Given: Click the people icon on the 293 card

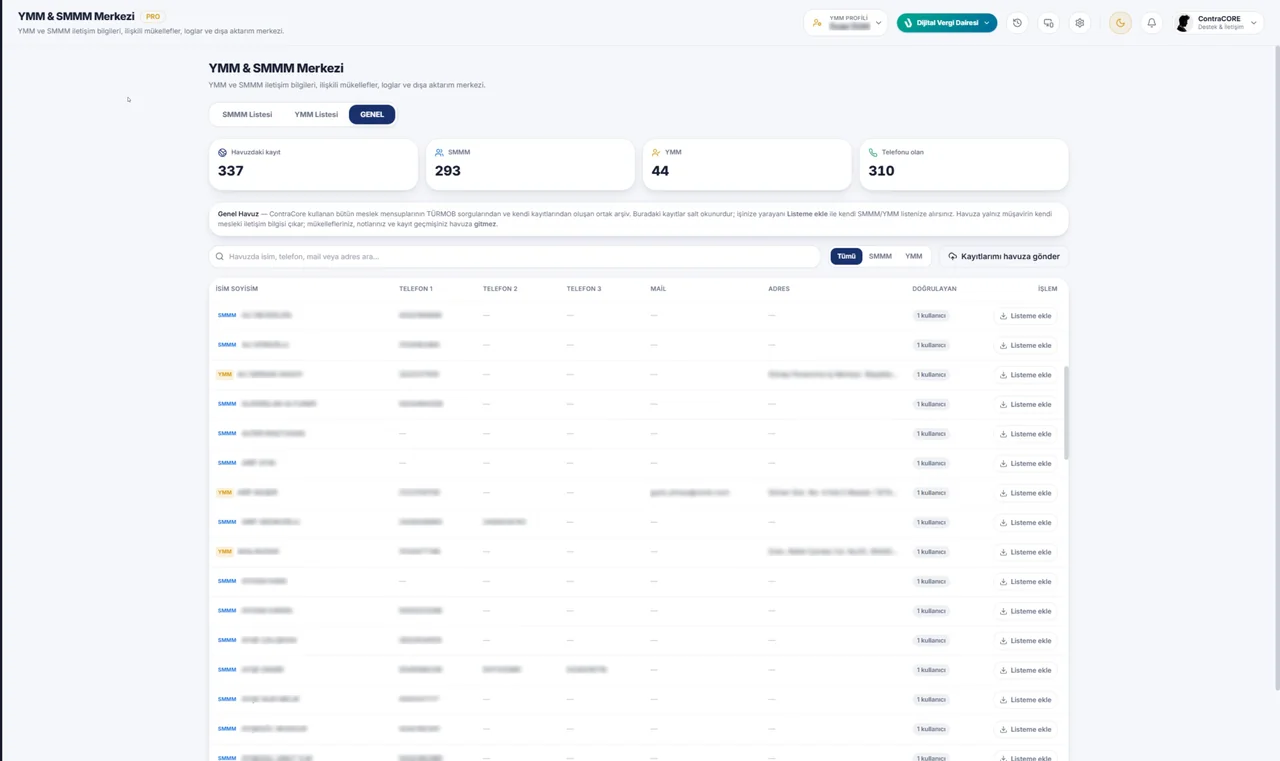Looking at the screenshot, I should point(439,153).
